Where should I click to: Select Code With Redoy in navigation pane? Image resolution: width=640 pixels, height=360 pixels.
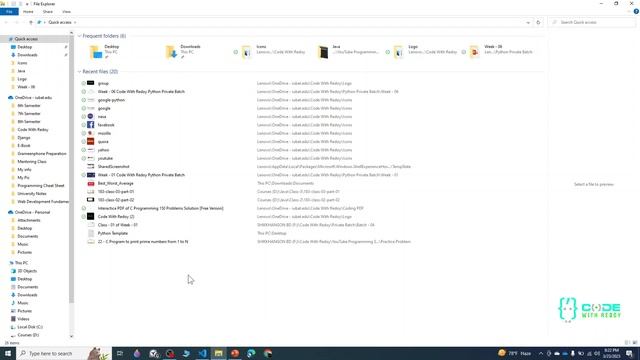33,129
